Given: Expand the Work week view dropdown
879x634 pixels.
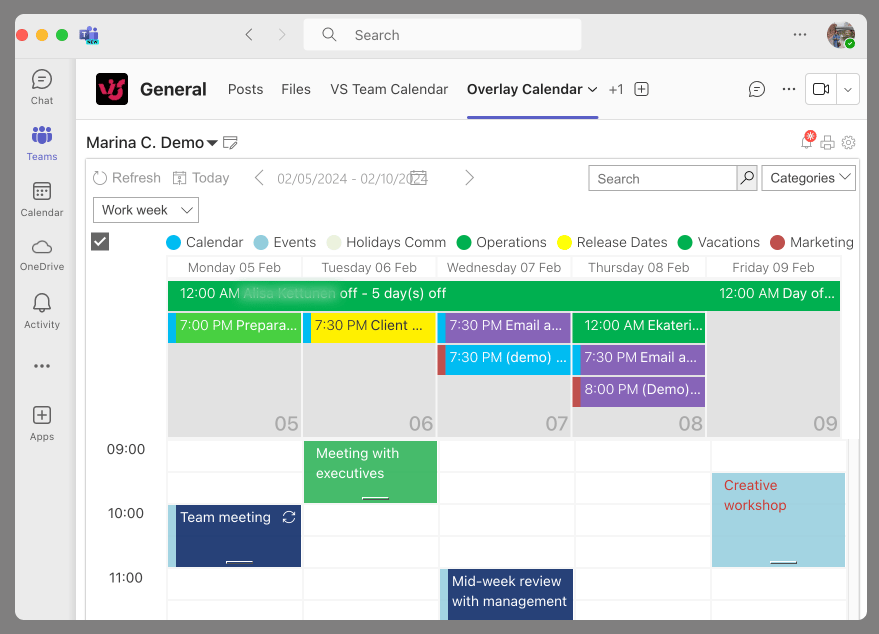Looking at the screenshot, I should tap(146, 210).
